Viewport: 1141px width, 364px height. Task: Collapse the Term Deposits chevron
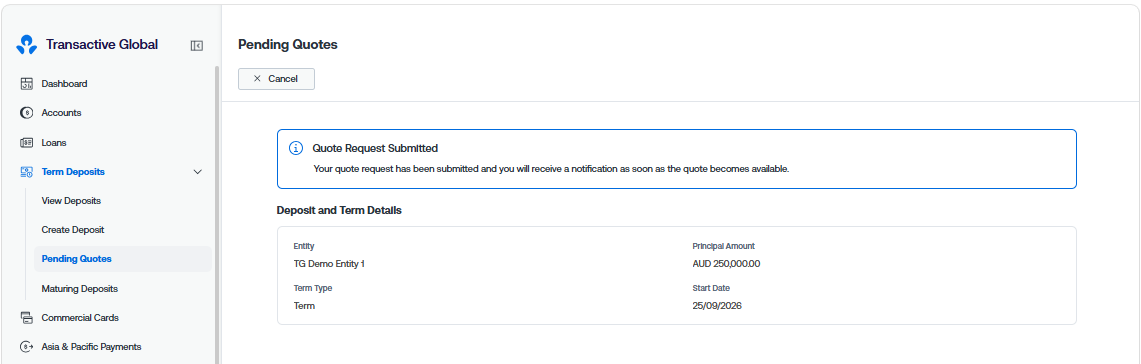[x=197, y=172]
